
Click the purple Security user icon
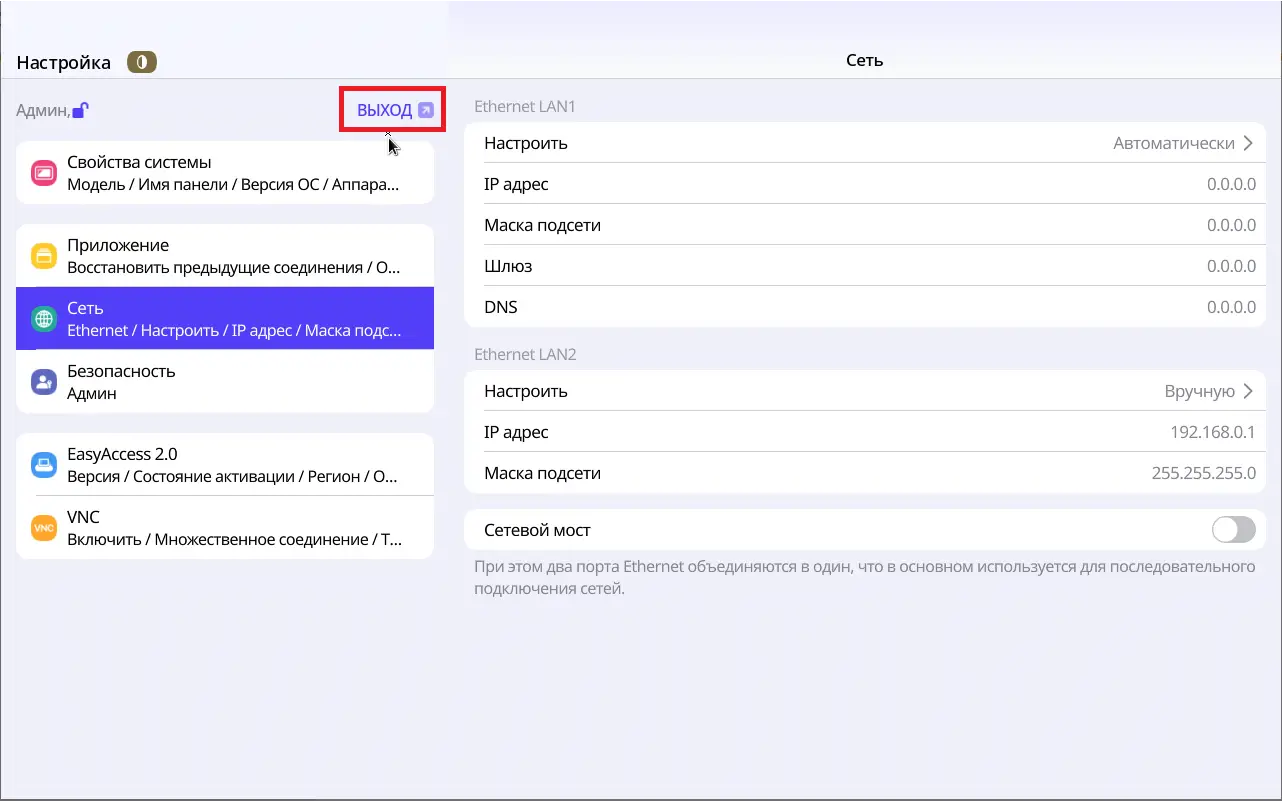pos(43,382)
